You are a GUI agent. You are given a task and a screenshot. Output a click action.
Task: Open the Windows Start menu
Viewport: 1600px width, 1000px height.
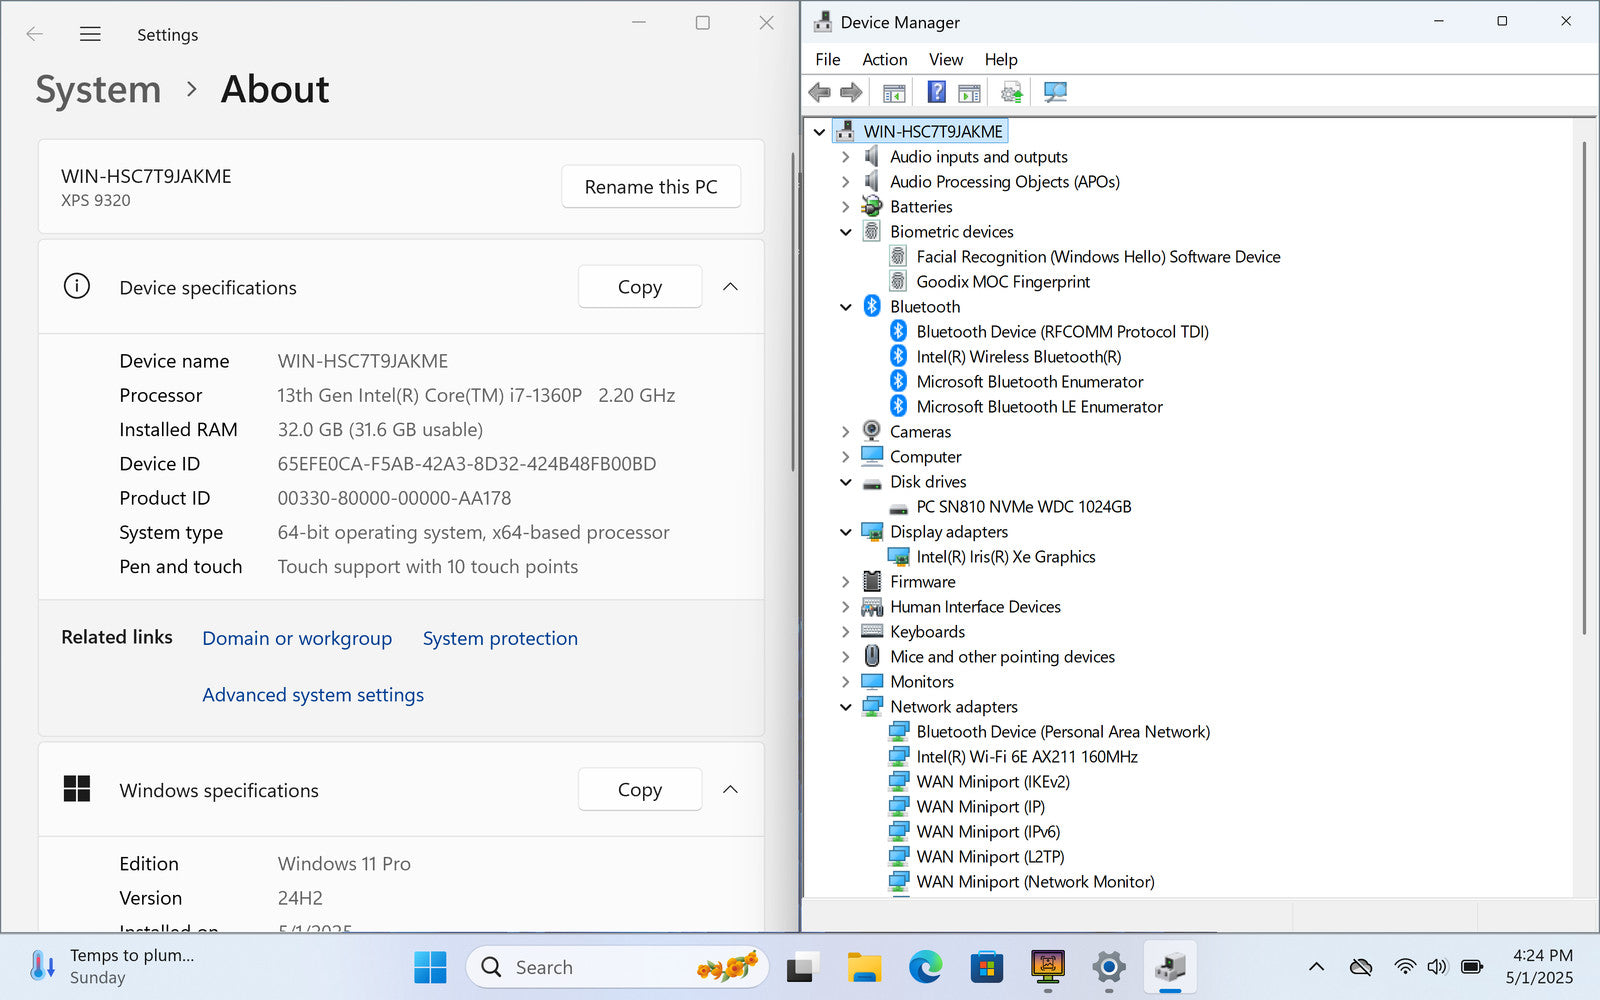430,967
